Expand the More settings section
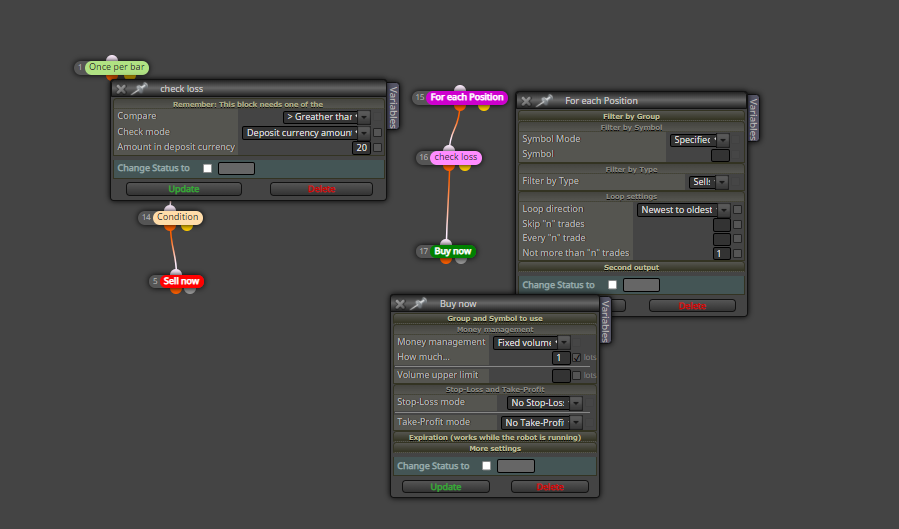 click(x=495, y=449)
